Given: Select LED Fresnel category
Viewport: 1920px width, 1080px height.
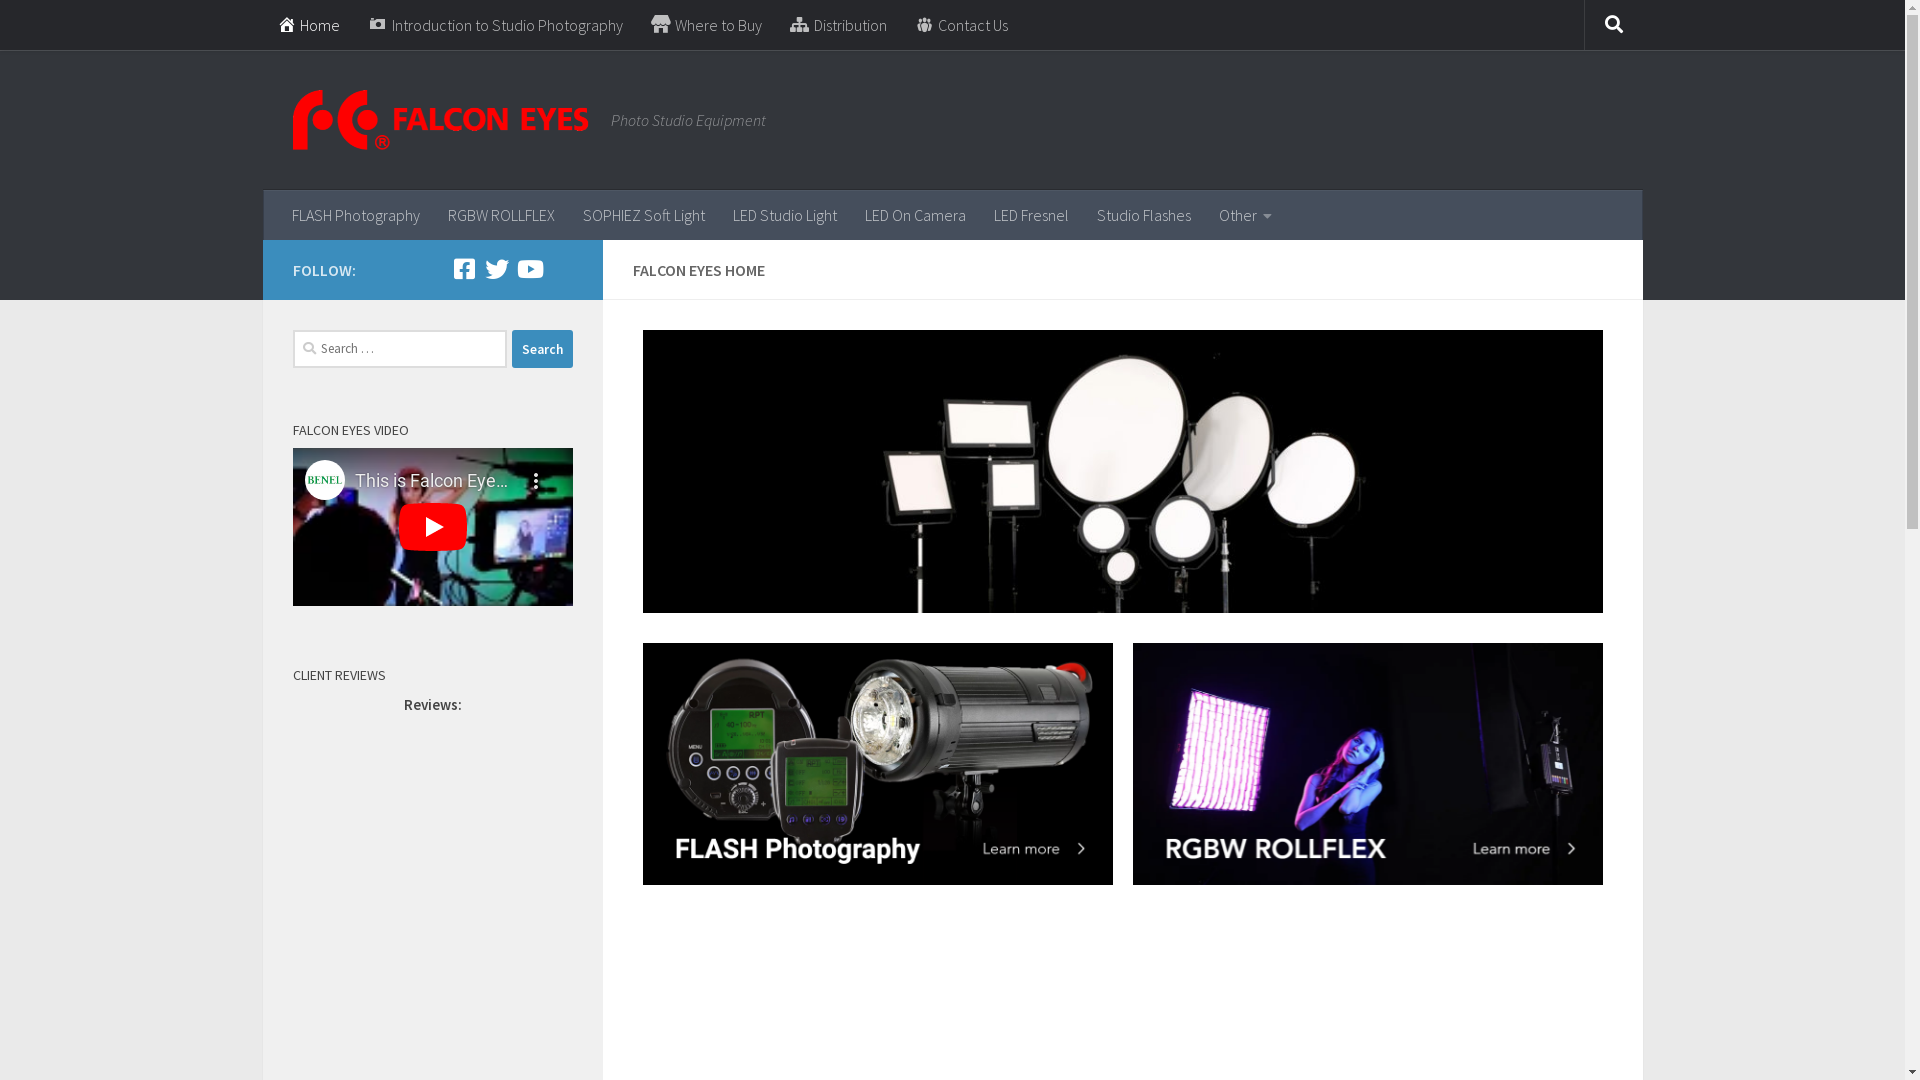Looking at the screenshot, I should [1031, 215].
